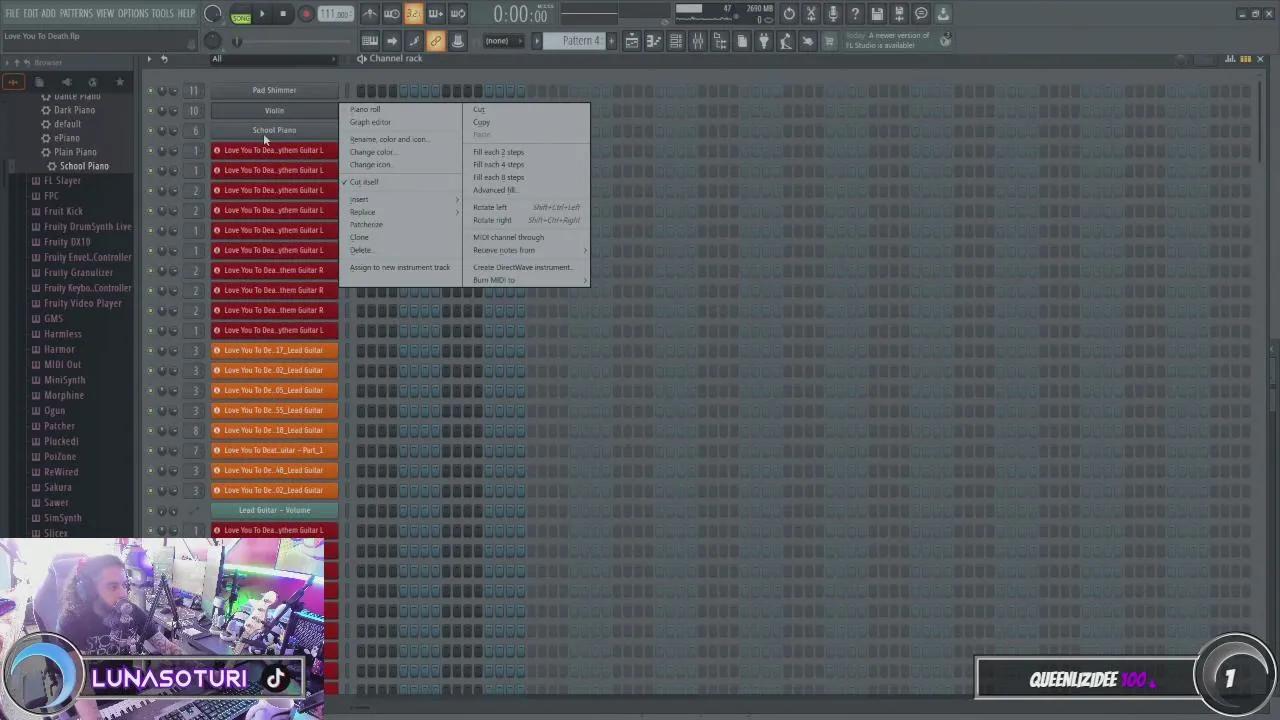Click the export download toolbar icon

[943, 14]
